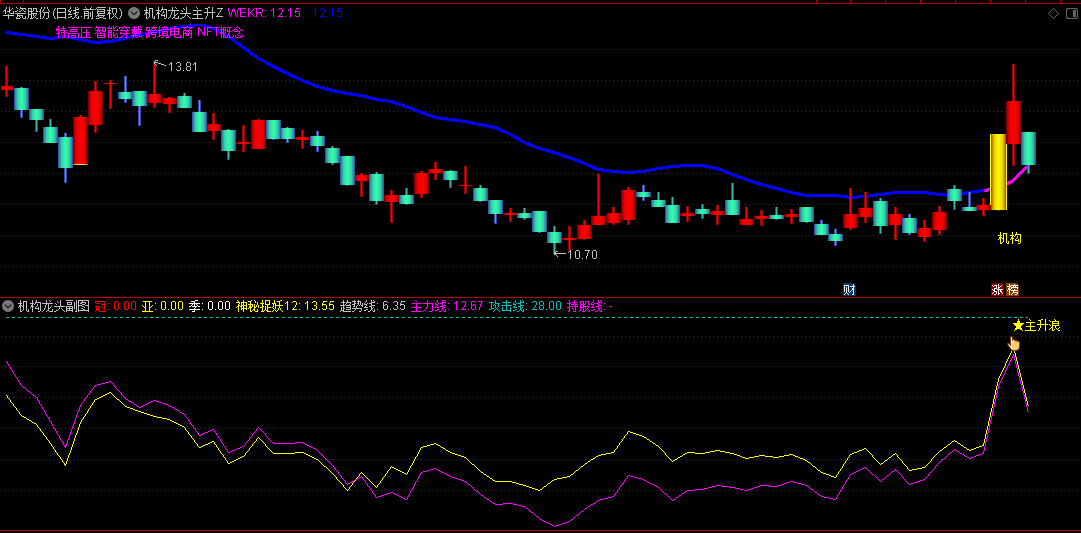This screenshot has height=533, width=1081.
Task: Click the 华瓷股份(日线.前复权) title
Action: click(x=63, y=13)
